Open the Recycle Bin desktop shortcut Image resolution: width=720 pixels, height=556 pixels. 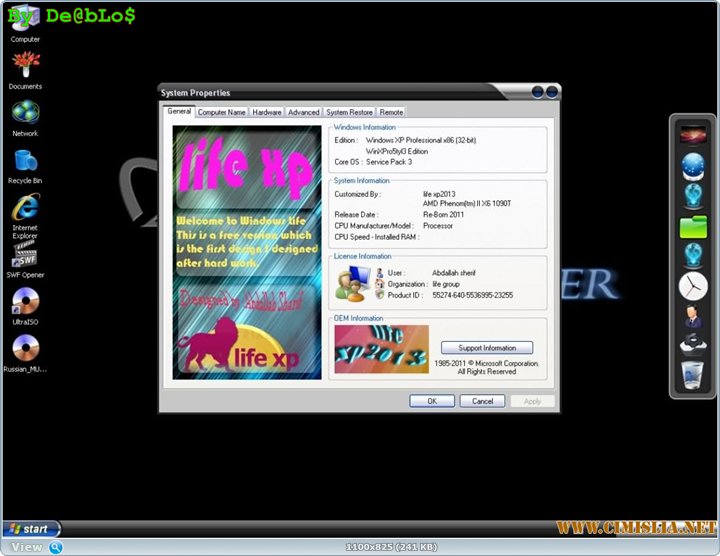pos(25,160)
